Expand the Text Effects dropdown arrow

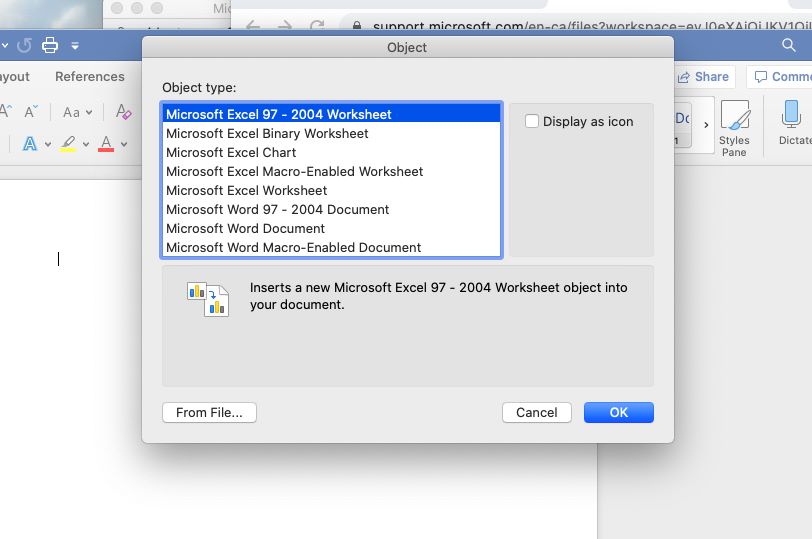click(x=48, y=144)
